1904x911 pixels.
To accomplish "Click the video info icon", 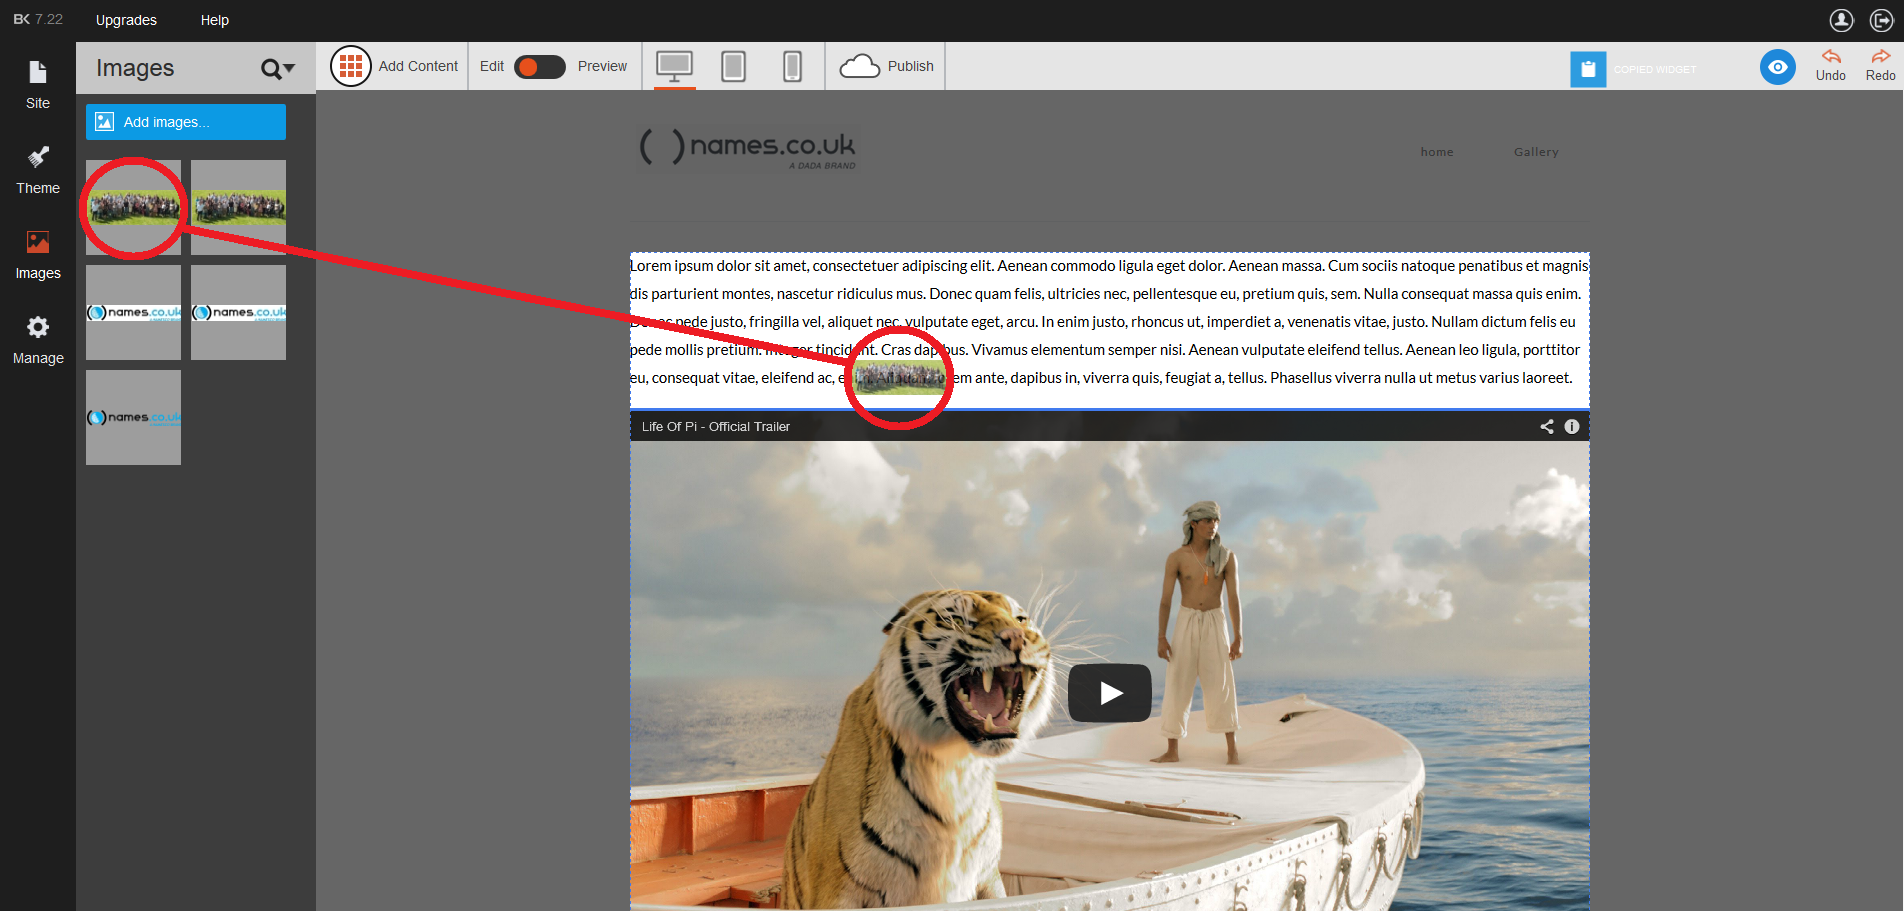I will tap(1572, 426).
